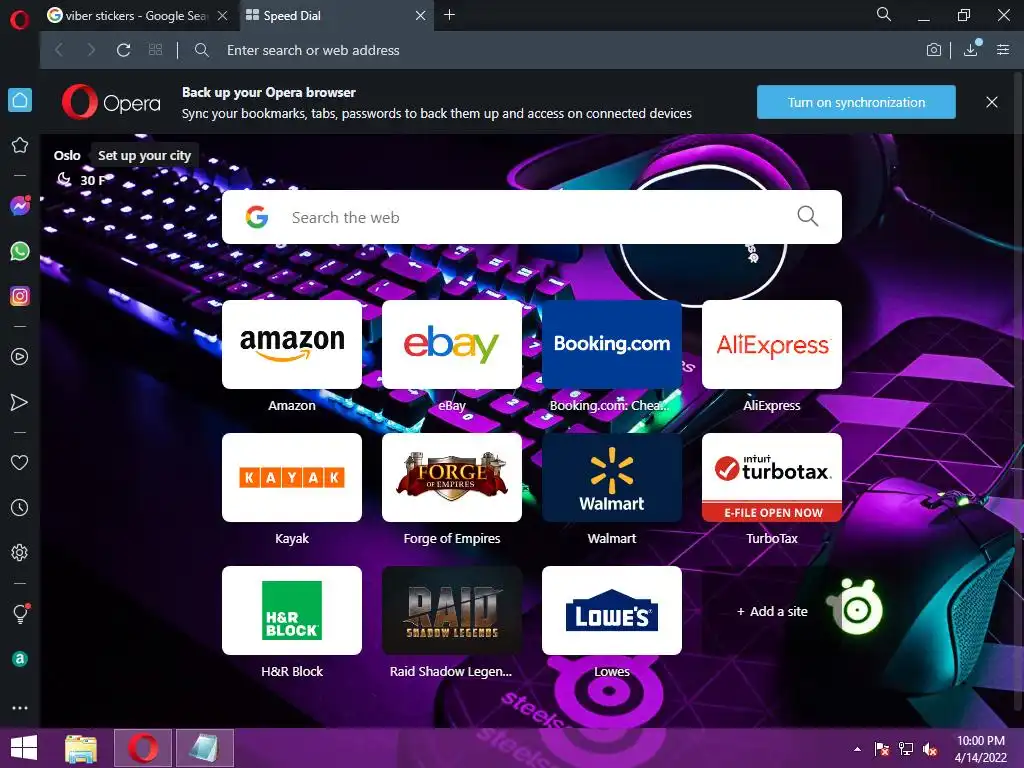Image resolution: width=1024 pixels, height=768 pixels.
Task: Open WhatsApp in the sidebar
Action: pyautogui.click(x=20, y=251)
